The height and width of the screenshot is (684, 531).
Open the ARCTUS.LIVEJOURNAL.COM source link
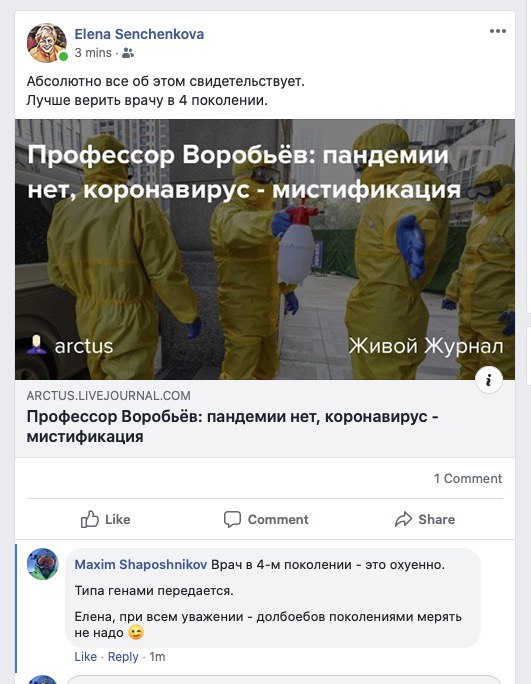point(109,396)
